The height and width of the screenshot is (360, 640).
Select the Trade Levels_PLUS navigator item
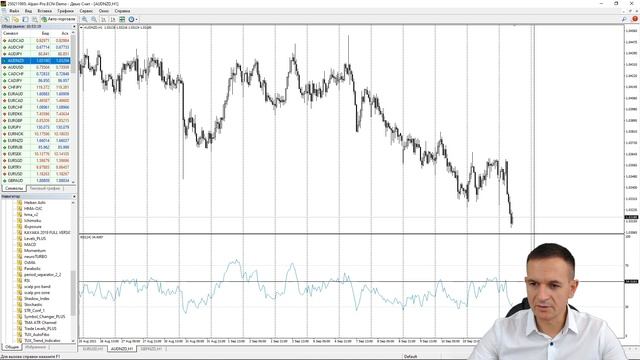40,329
